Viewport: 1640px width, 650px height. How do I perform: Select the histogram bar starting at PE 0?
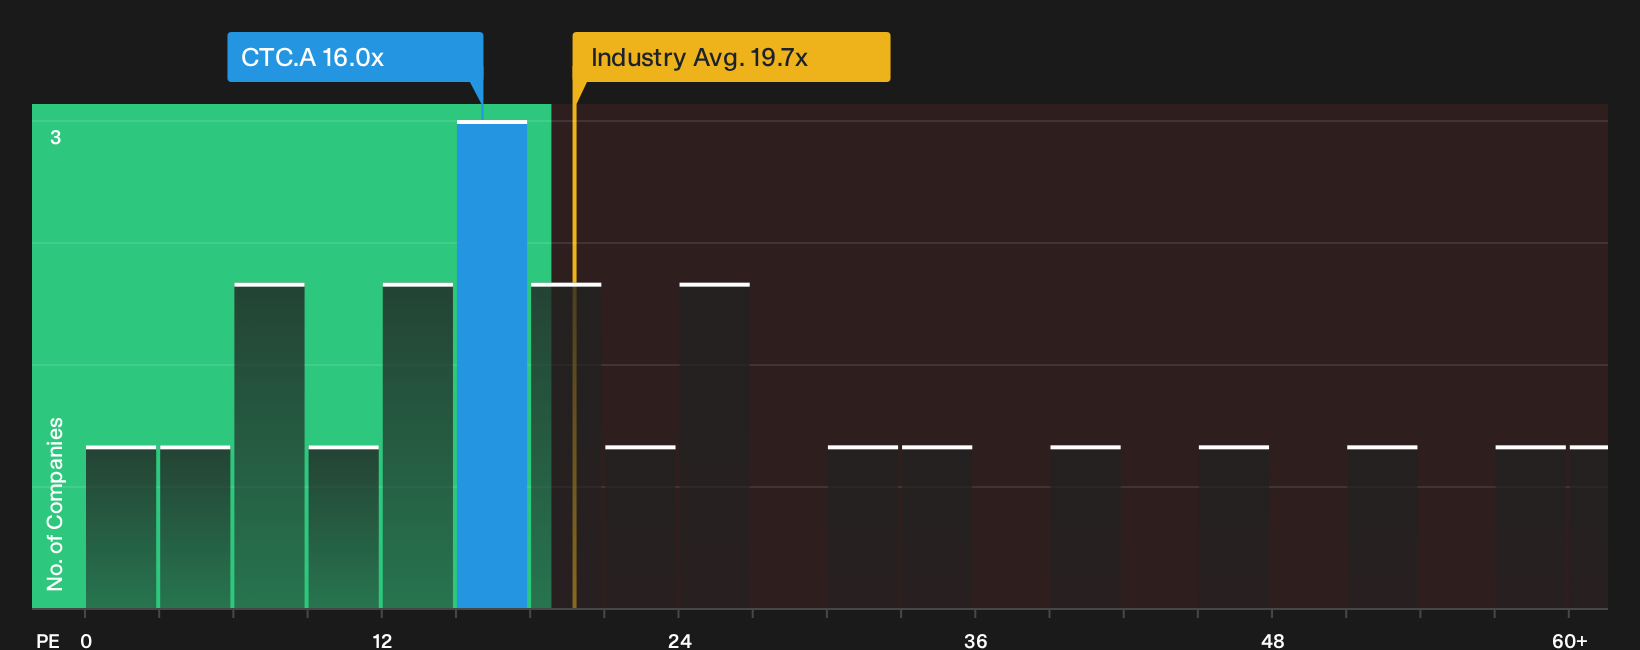(x=121, y=527)
